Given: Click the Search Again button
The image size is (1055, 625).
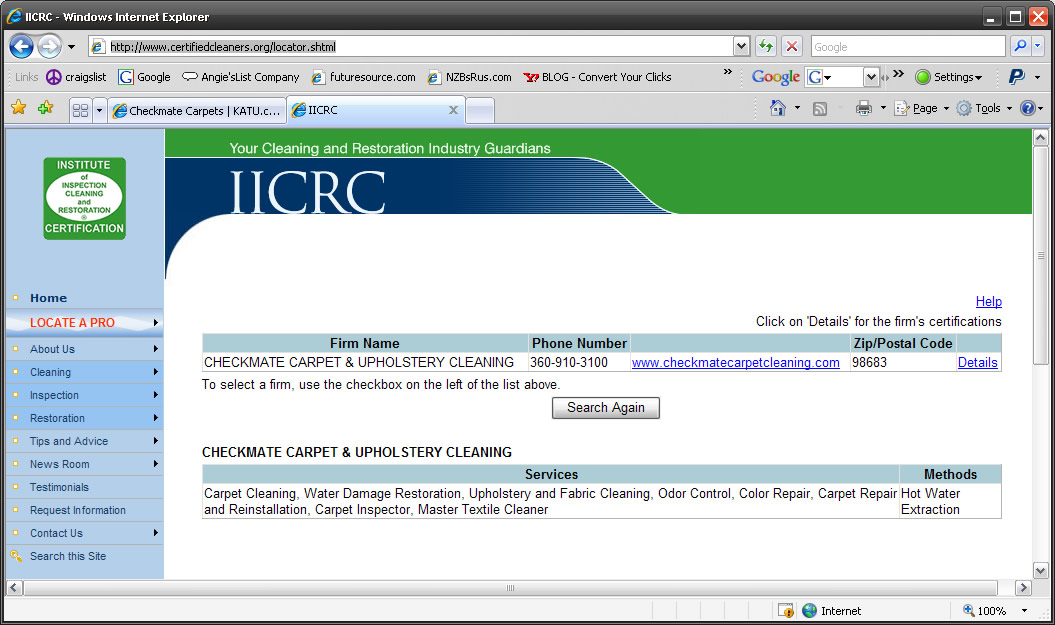Looking at the screenshot, I should point(605,407).
